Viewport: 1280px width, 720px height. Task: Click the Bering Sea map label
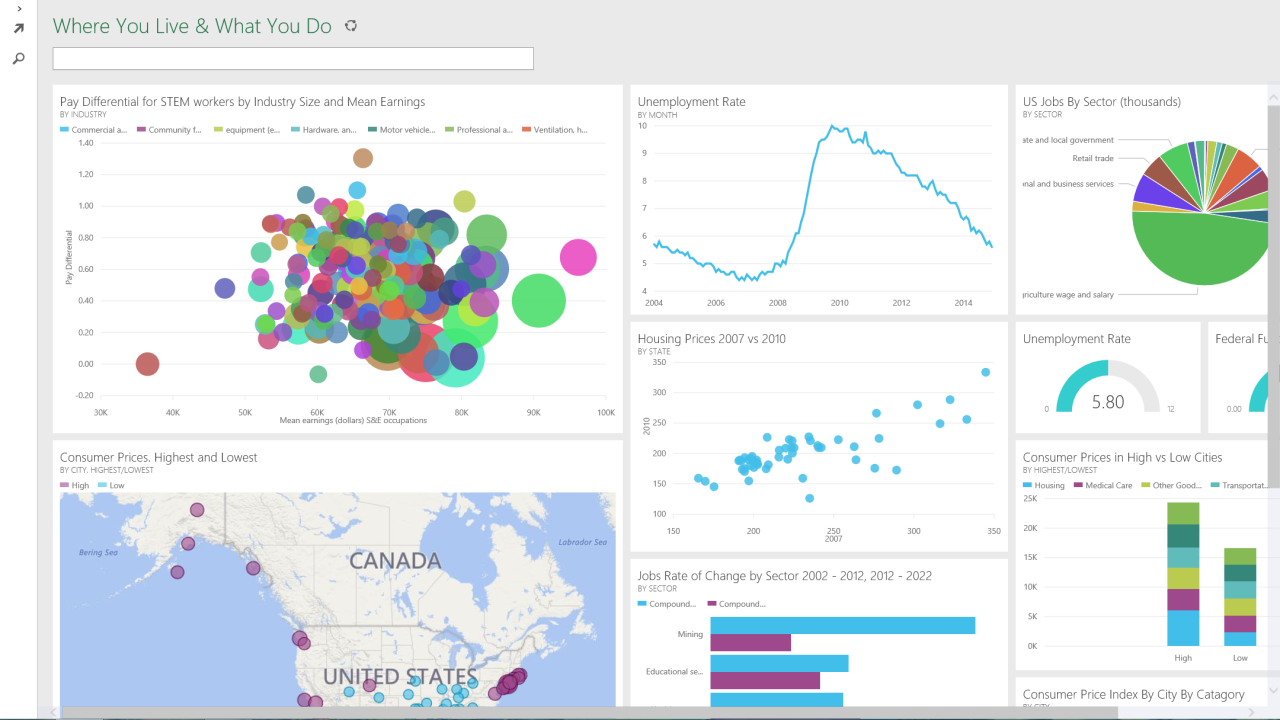tap(99, 552)
